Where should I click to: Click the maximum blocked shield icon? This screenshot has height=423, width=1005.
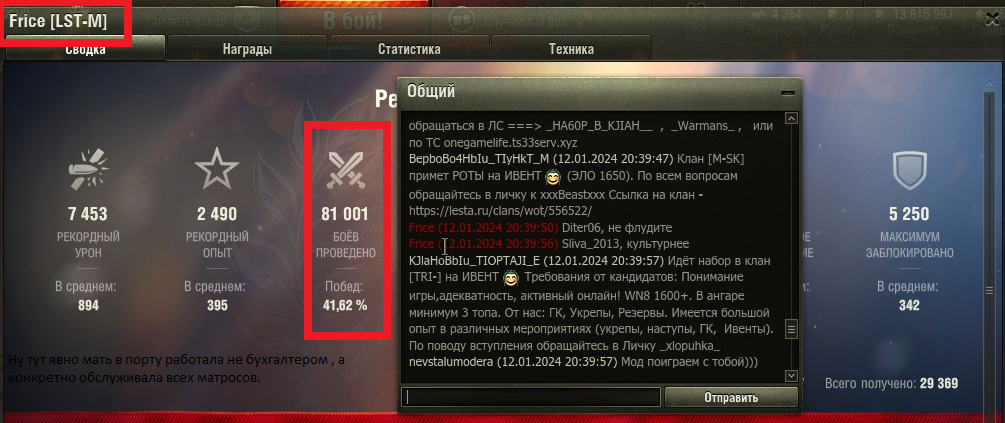pyautogui.click(x=909, y=170)
